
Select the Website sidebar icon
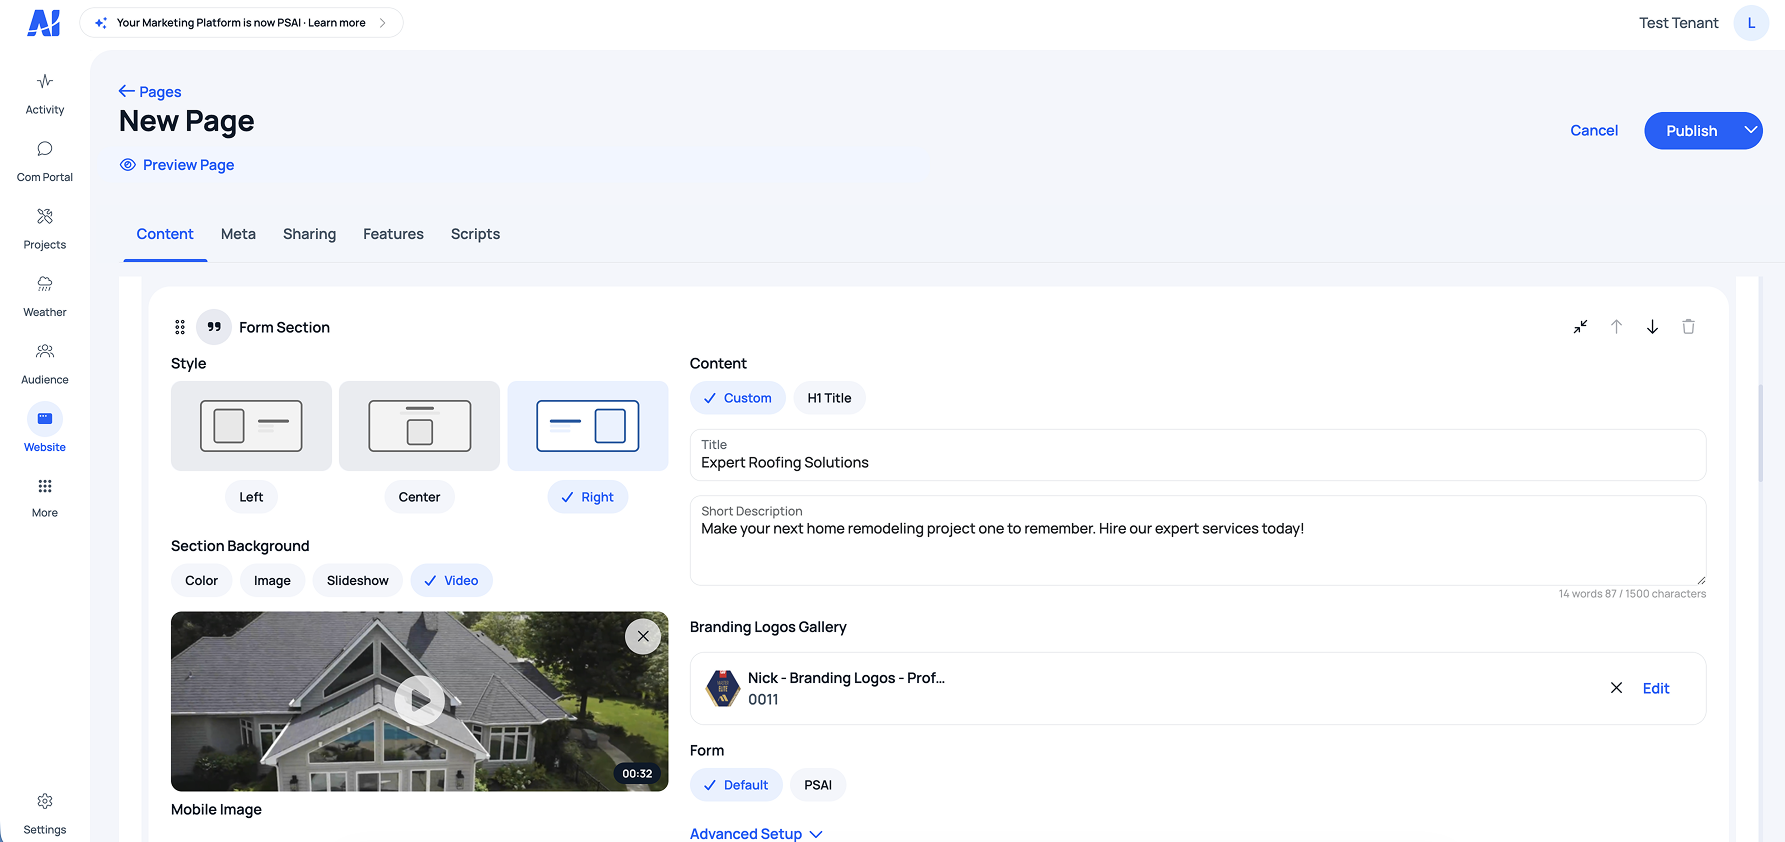pos(45,419)
